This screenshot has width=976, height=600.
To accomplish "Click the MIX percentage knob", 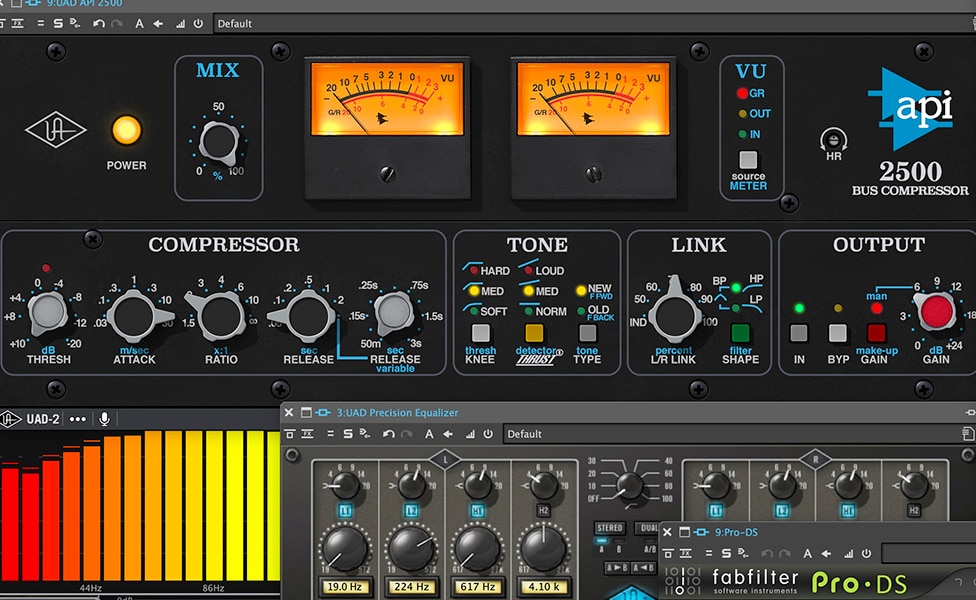I will [x=218, y=141].
